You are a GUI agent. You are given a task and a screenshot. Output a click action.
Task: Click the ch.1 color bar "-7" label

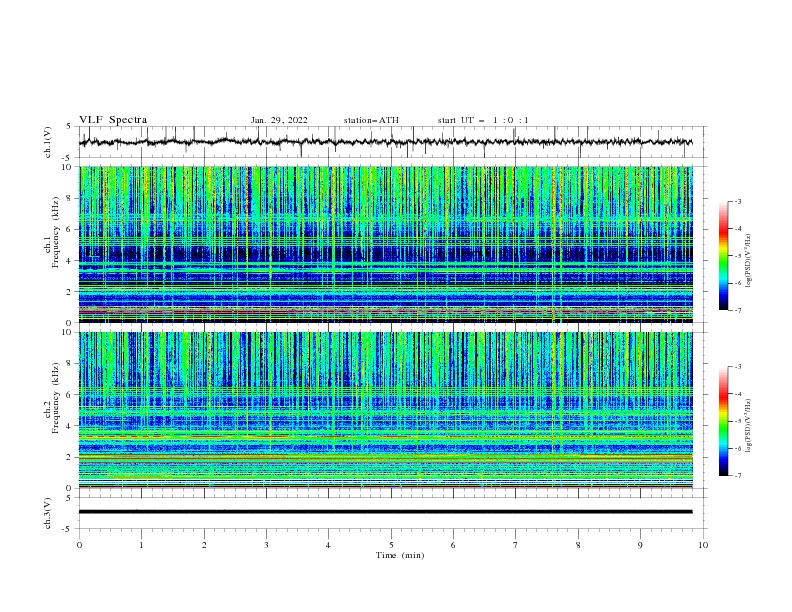(x=737, y=310)
